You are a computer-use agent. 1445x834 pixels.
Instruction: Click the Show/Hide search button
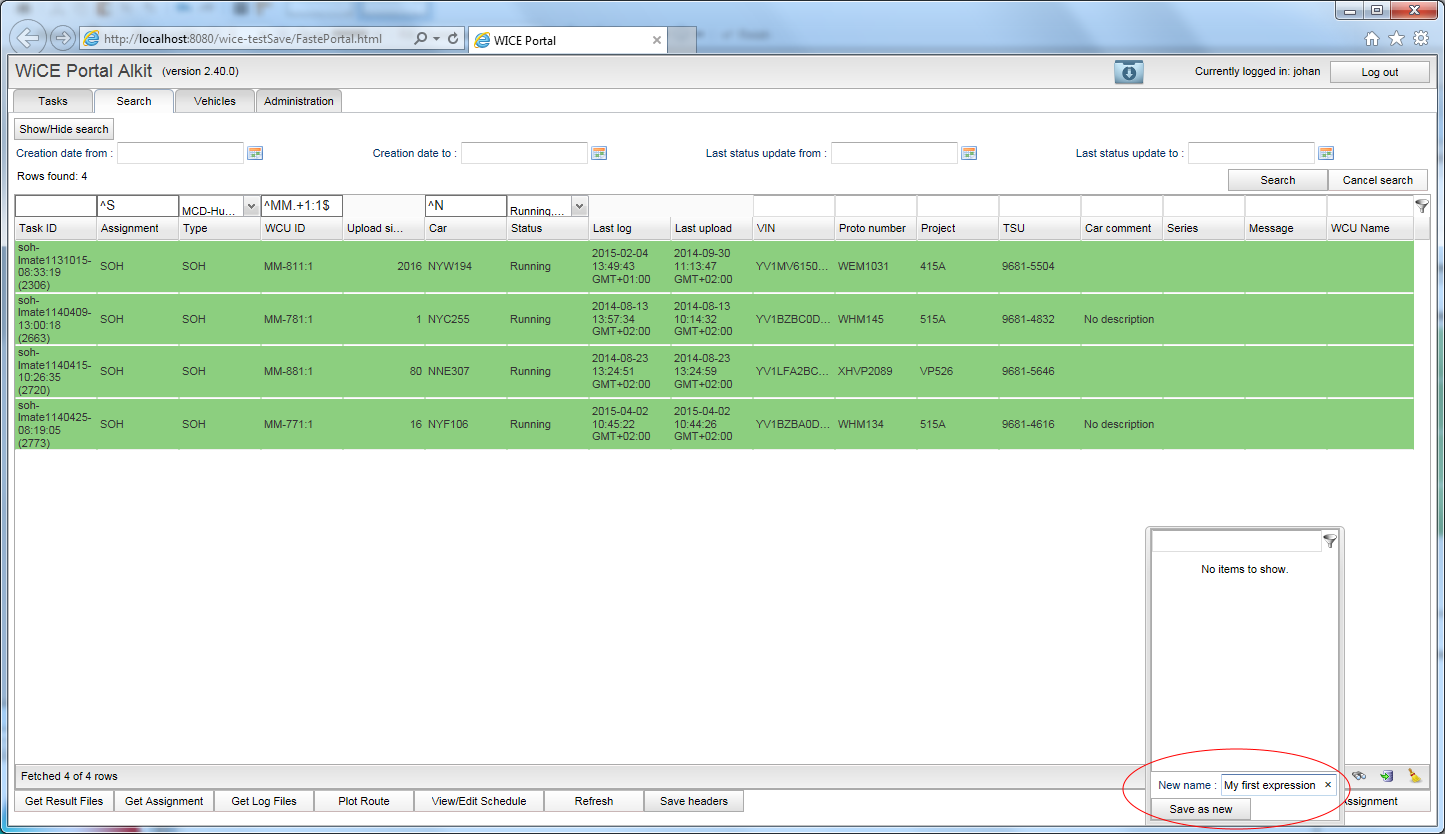(65, 129)
